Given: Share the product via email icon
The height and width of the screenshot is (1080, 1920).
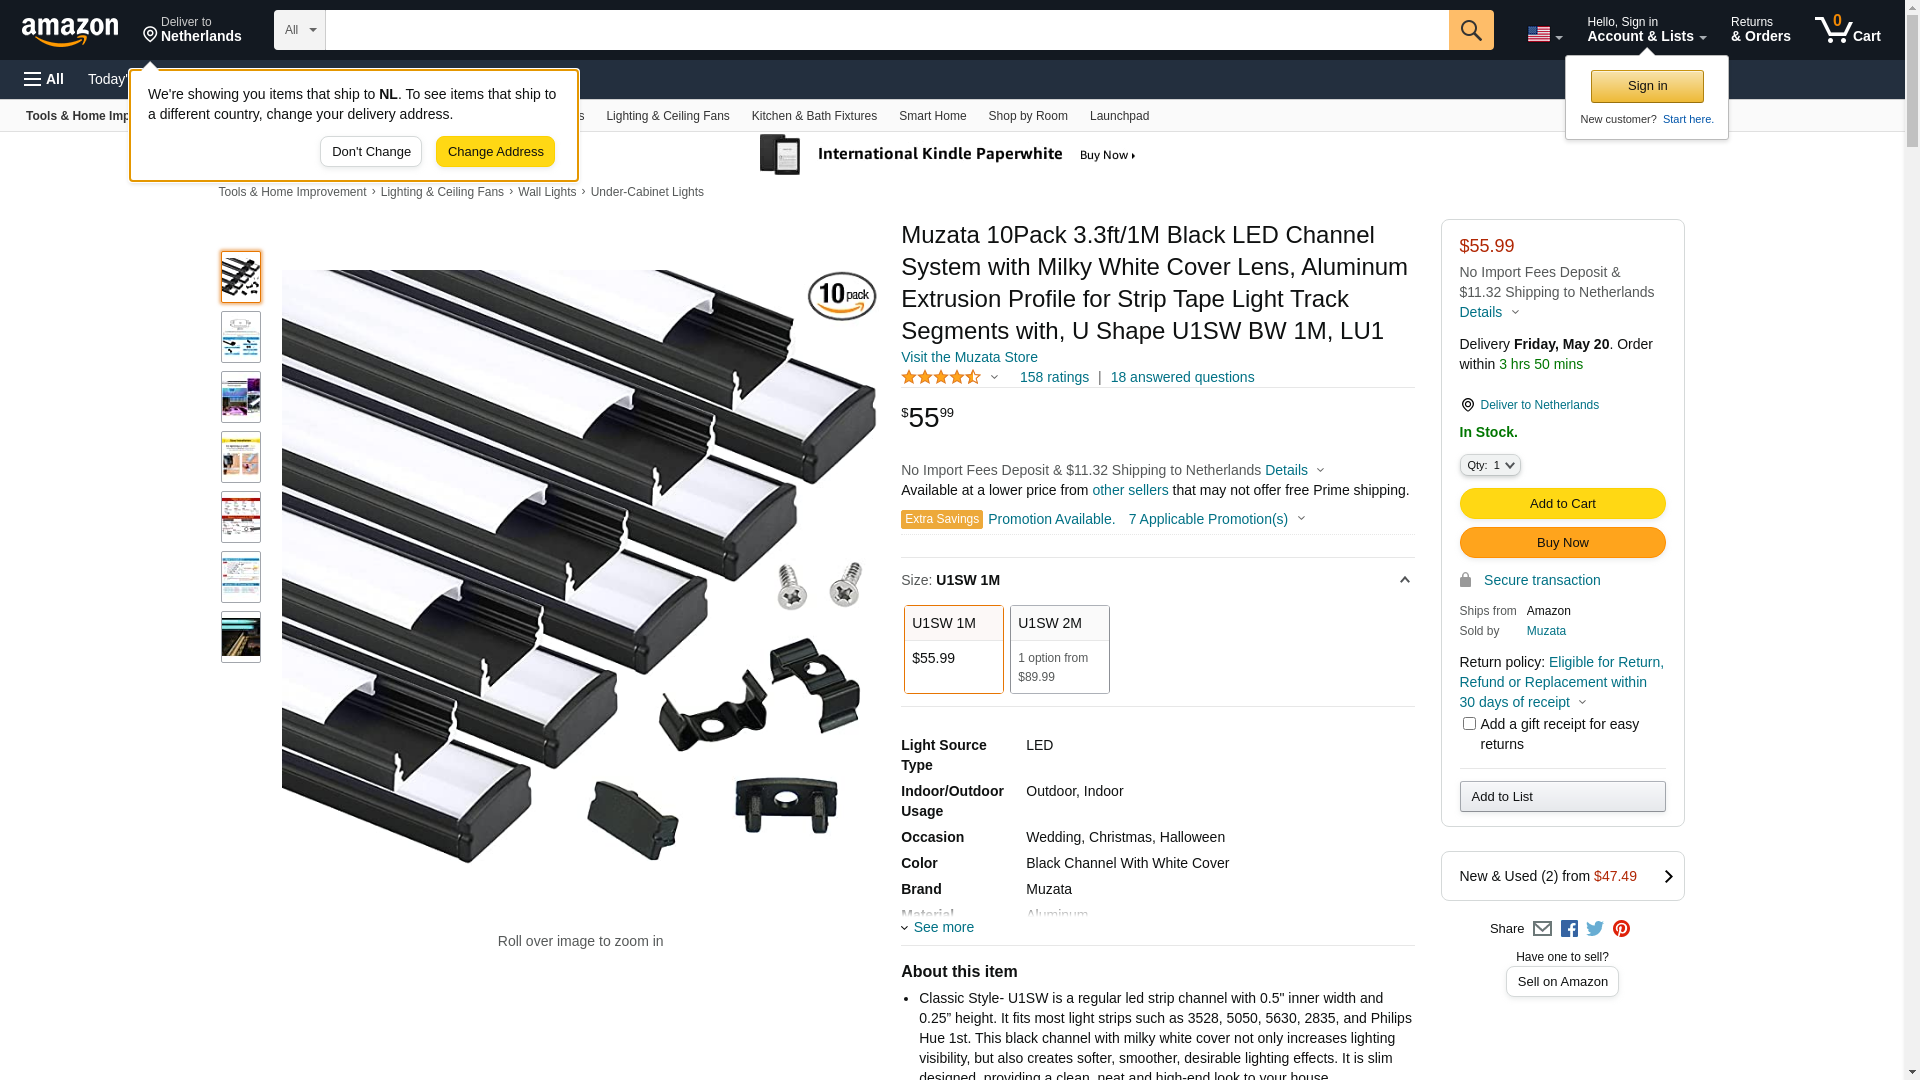Looking at the screenshot, I should pyautogui.click(x=1542, y=929).
